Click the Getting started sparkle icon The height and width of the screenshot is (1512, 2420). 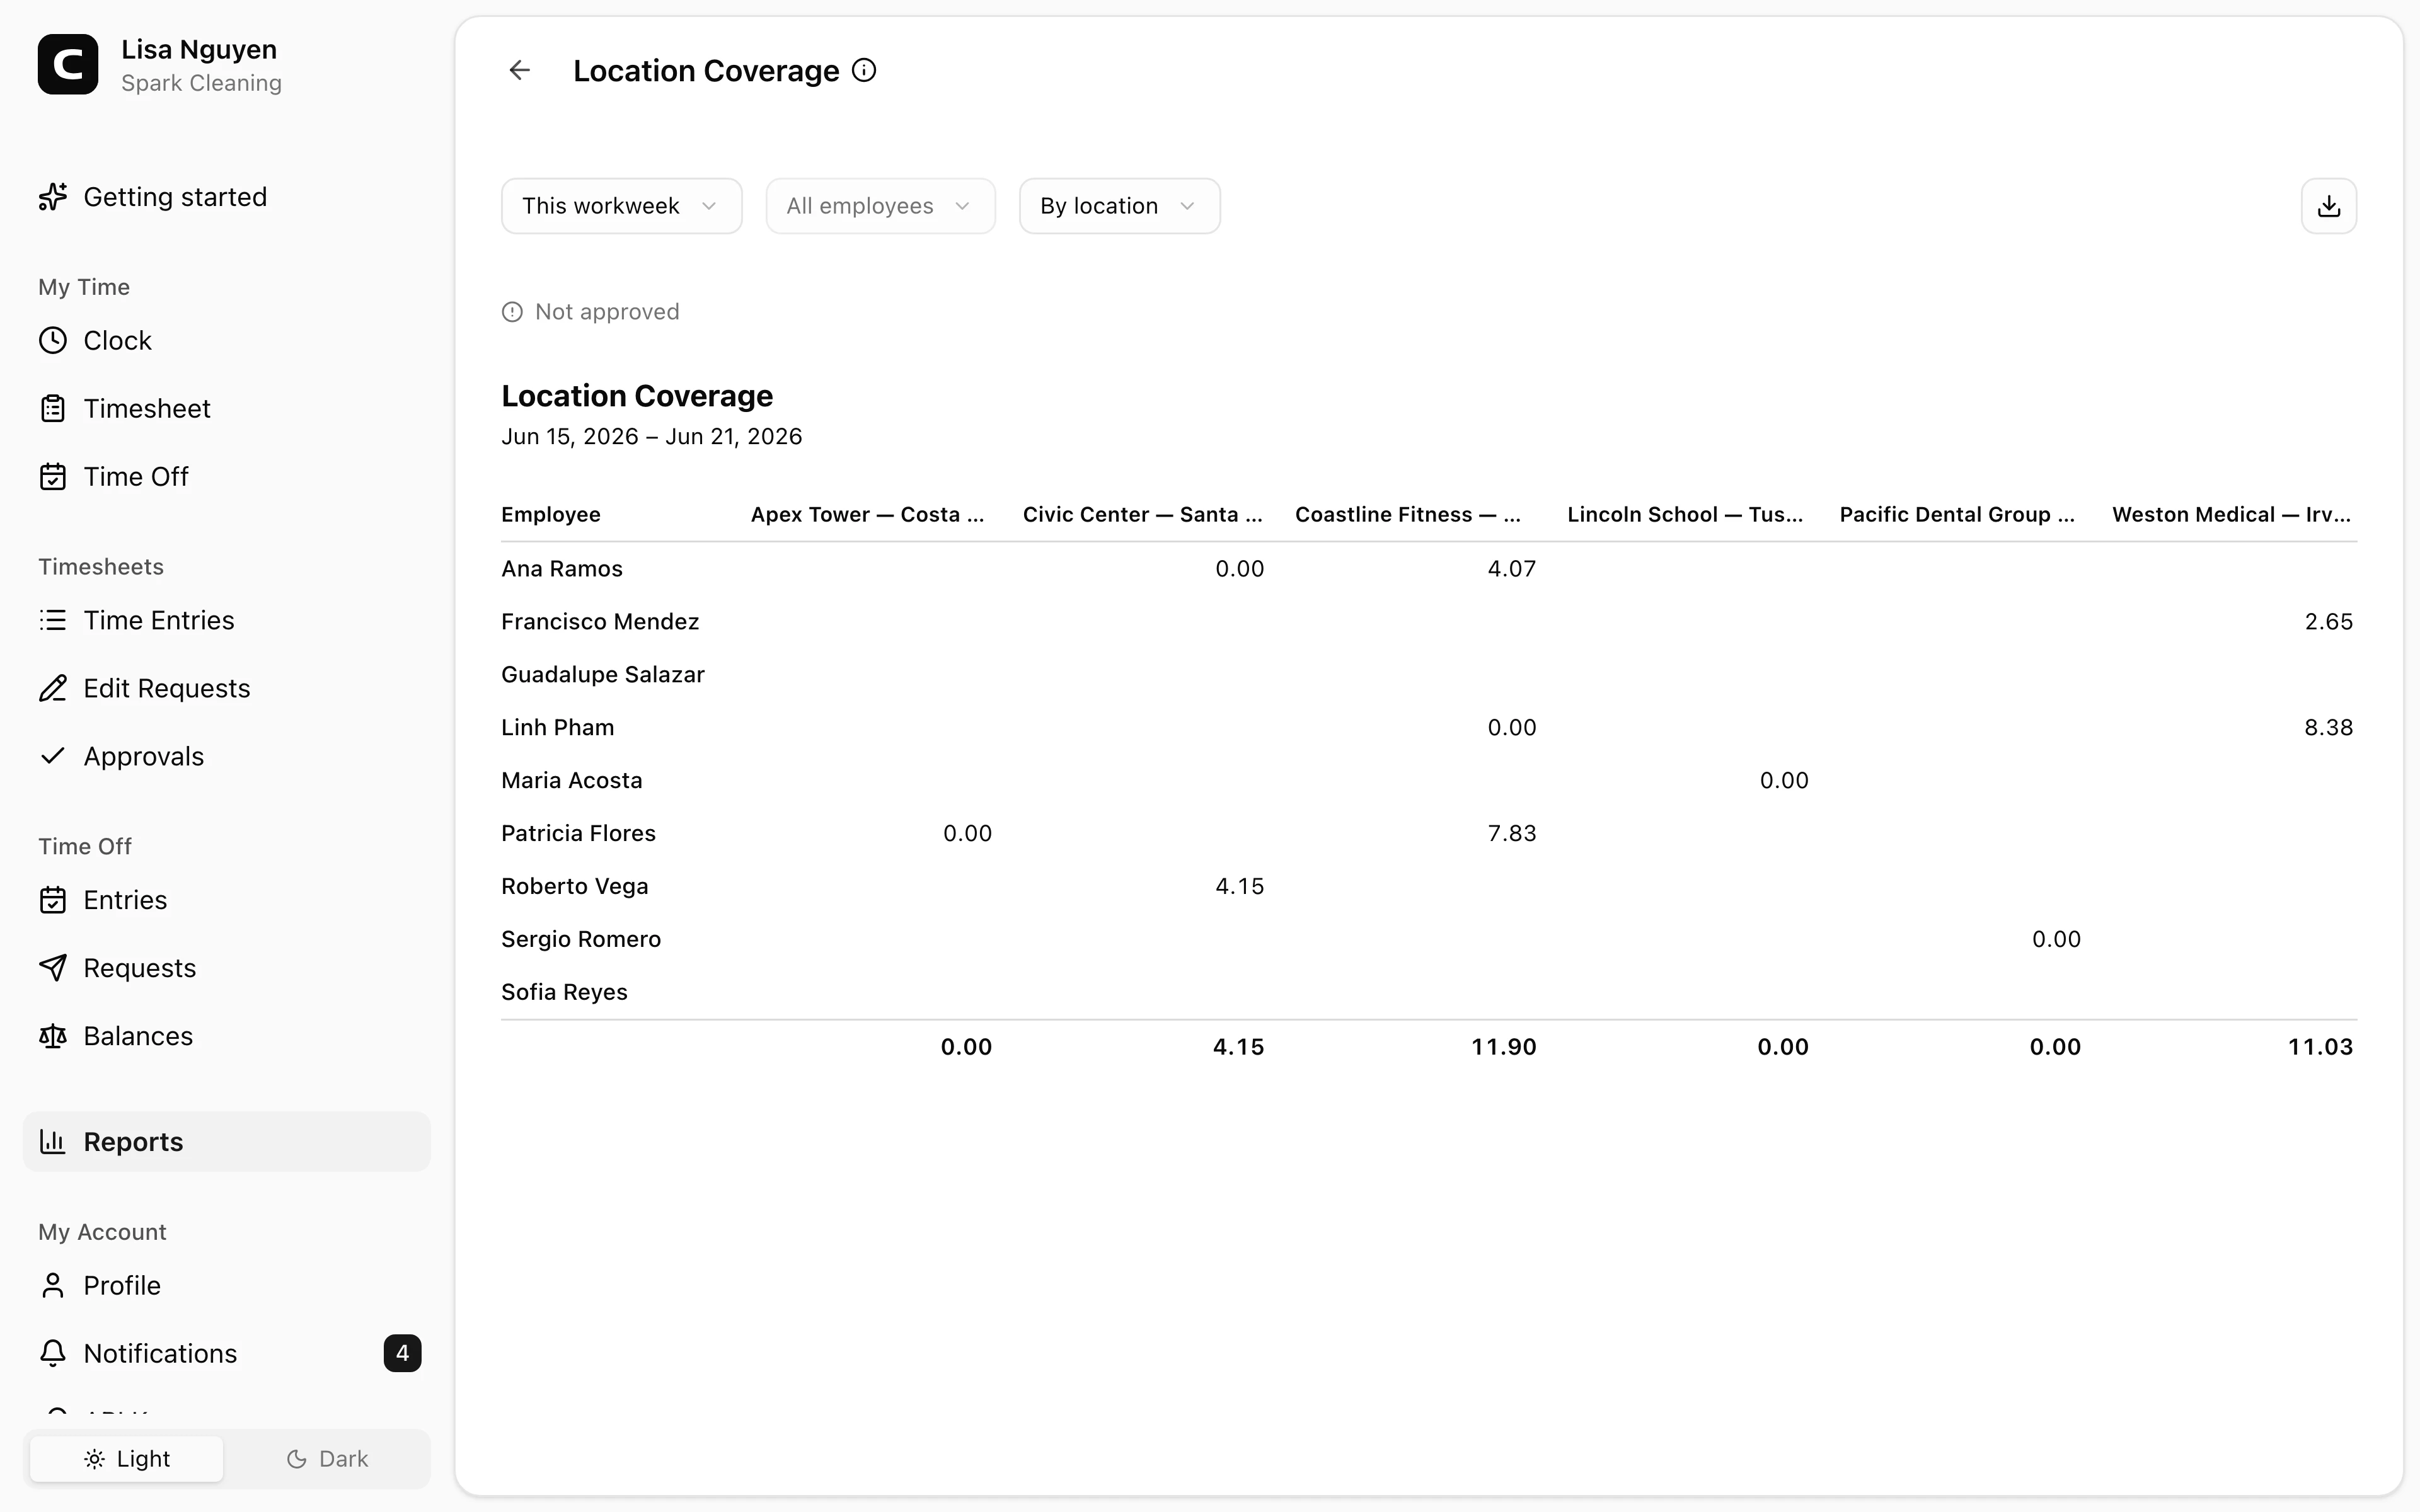click(53, 197)
